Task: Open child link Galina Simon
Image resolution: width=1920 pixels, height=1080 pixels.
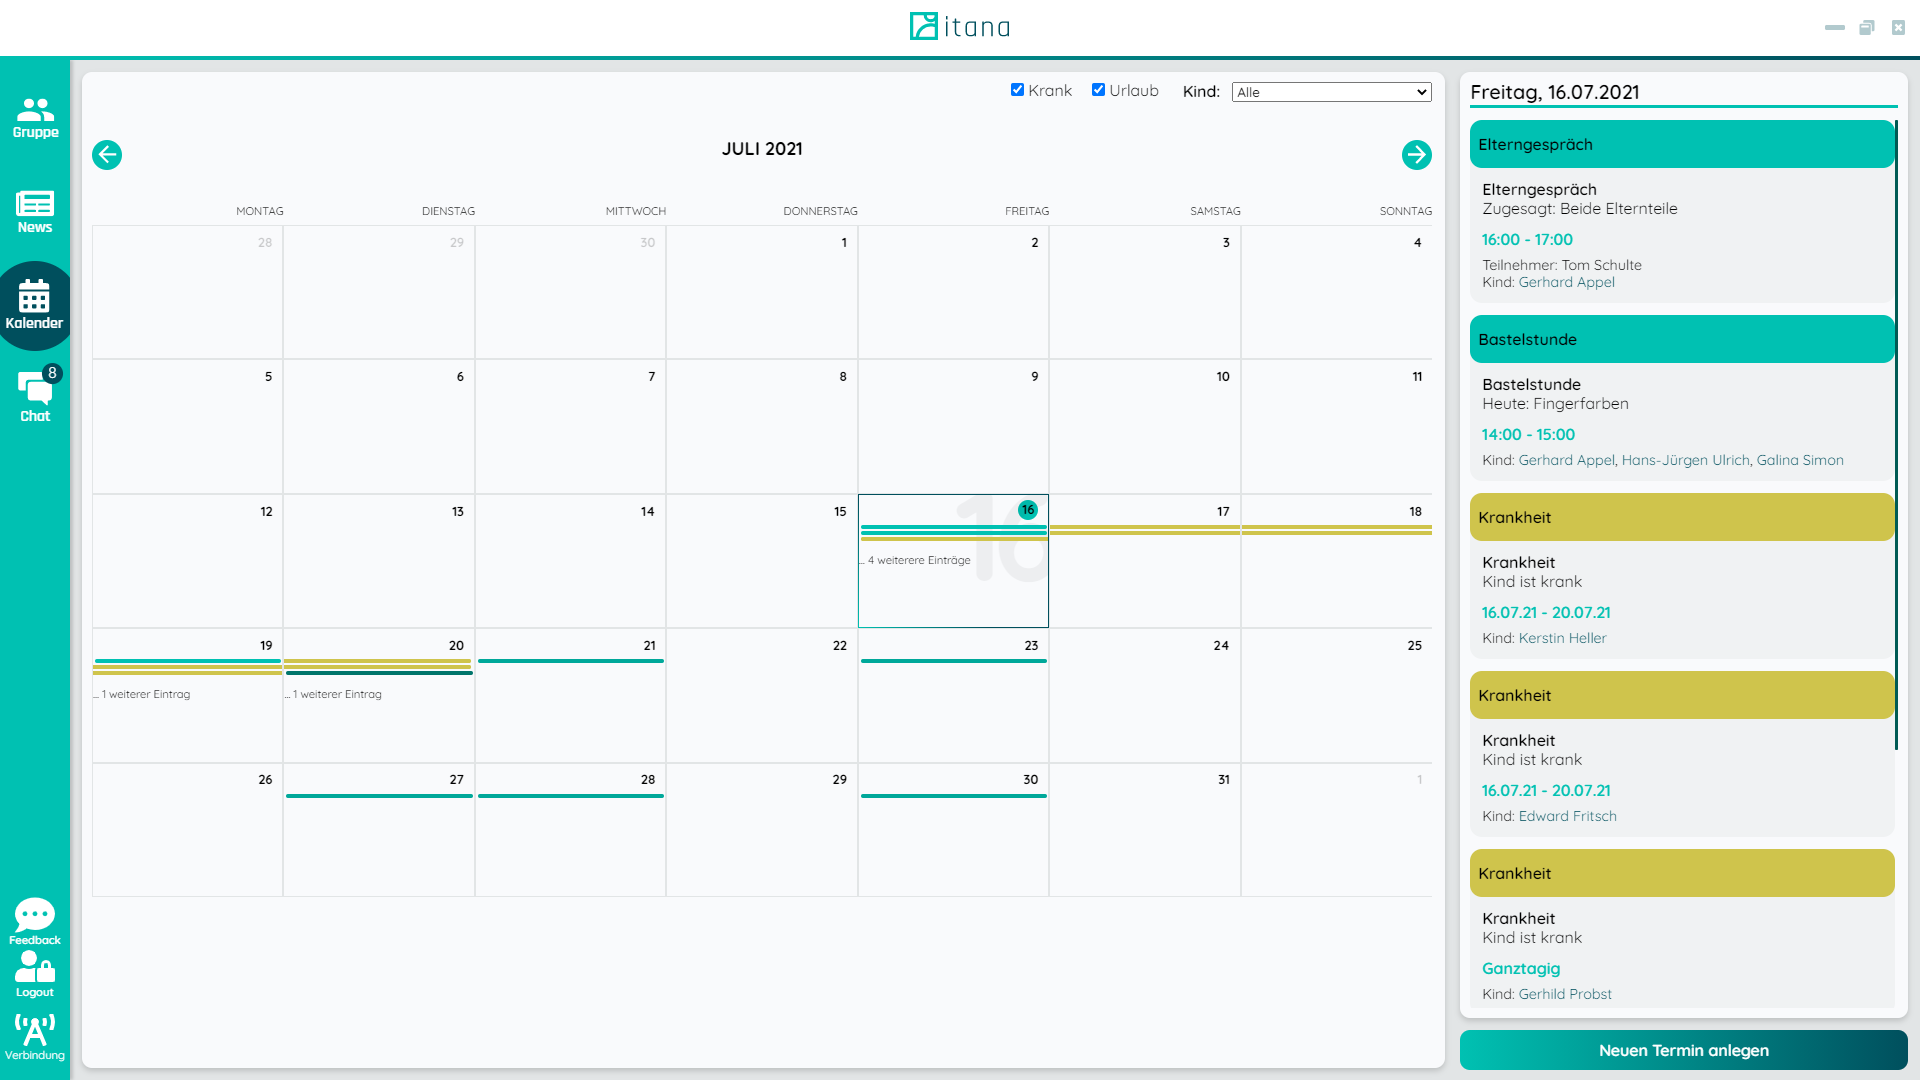Action: [x=1800, y=460]
